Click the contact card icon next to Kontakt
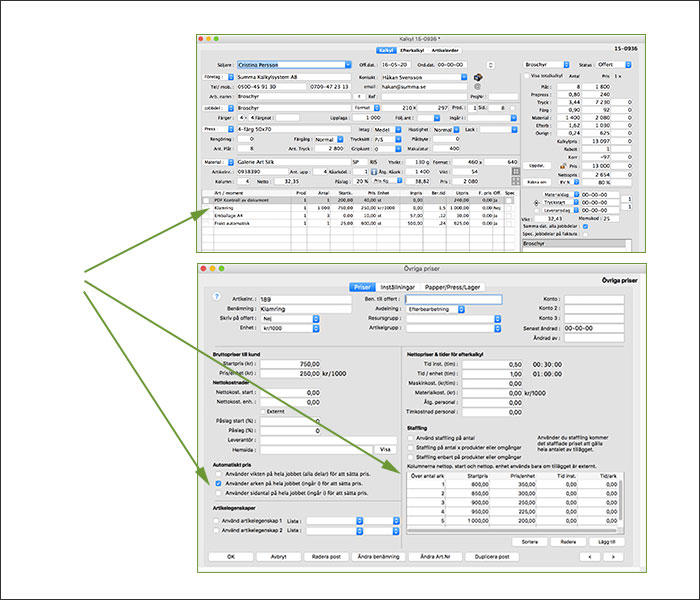Screen dimensions: 700x600 click(x=478, y=77)
